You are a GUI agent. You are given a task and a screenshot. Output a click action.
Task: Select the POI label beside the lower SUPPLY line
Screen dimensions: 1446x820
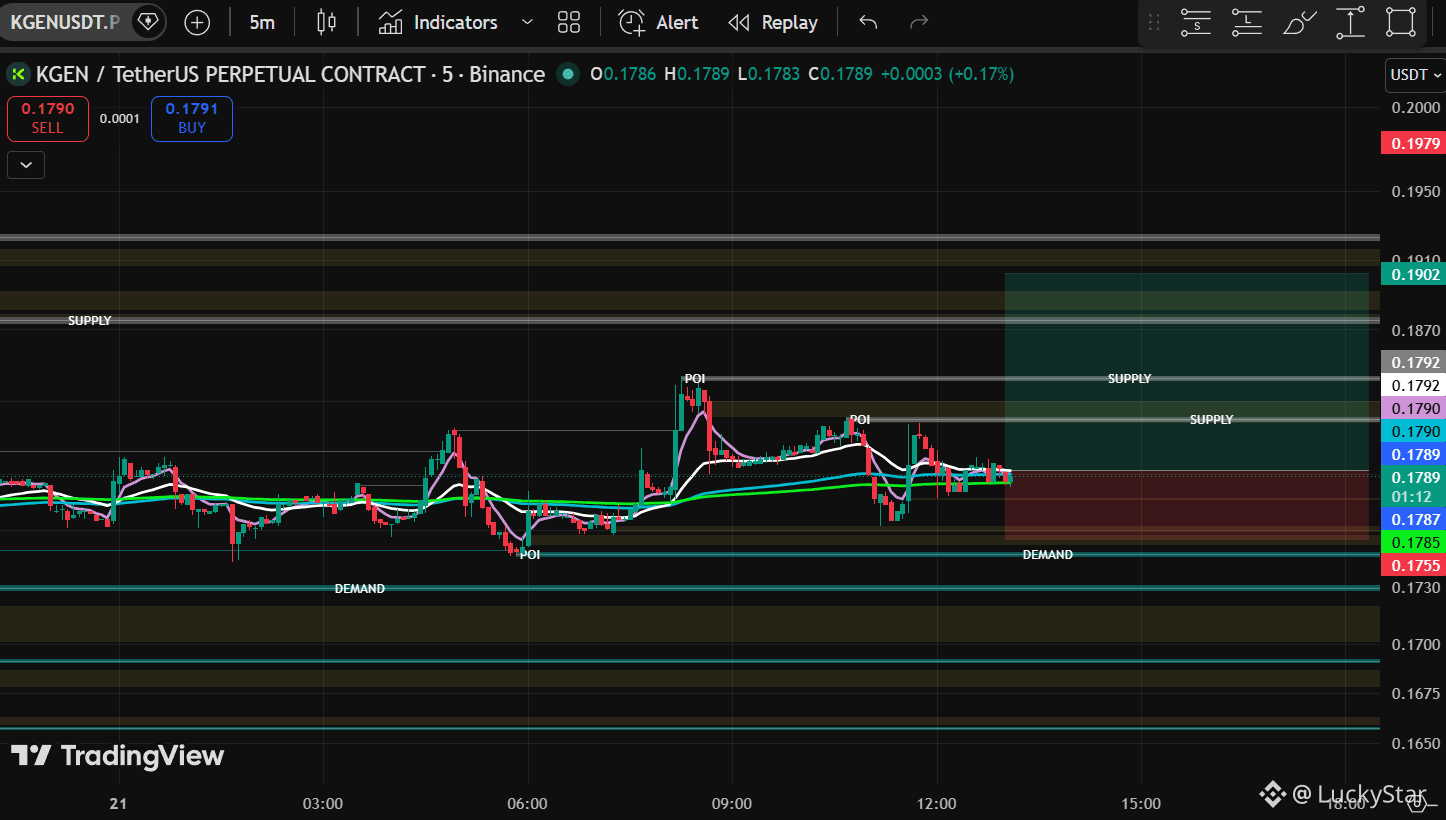coord(860,420)
